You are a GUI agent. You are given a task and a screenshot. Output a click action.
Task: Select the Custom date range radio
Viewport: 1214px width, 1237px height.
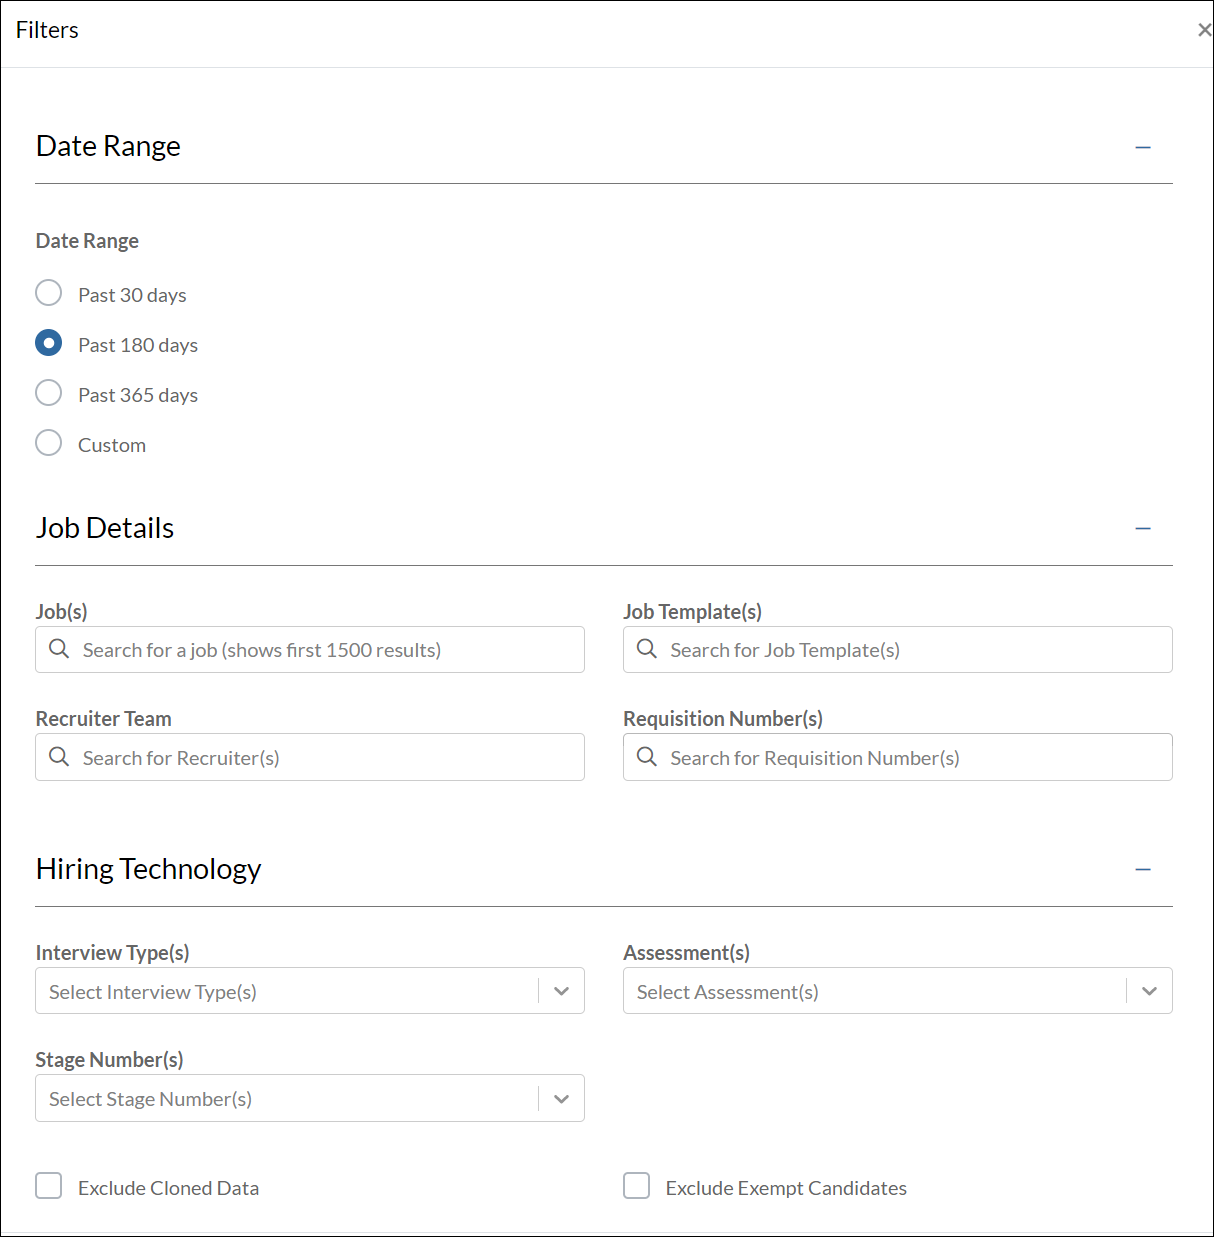[x=49, y=443]
